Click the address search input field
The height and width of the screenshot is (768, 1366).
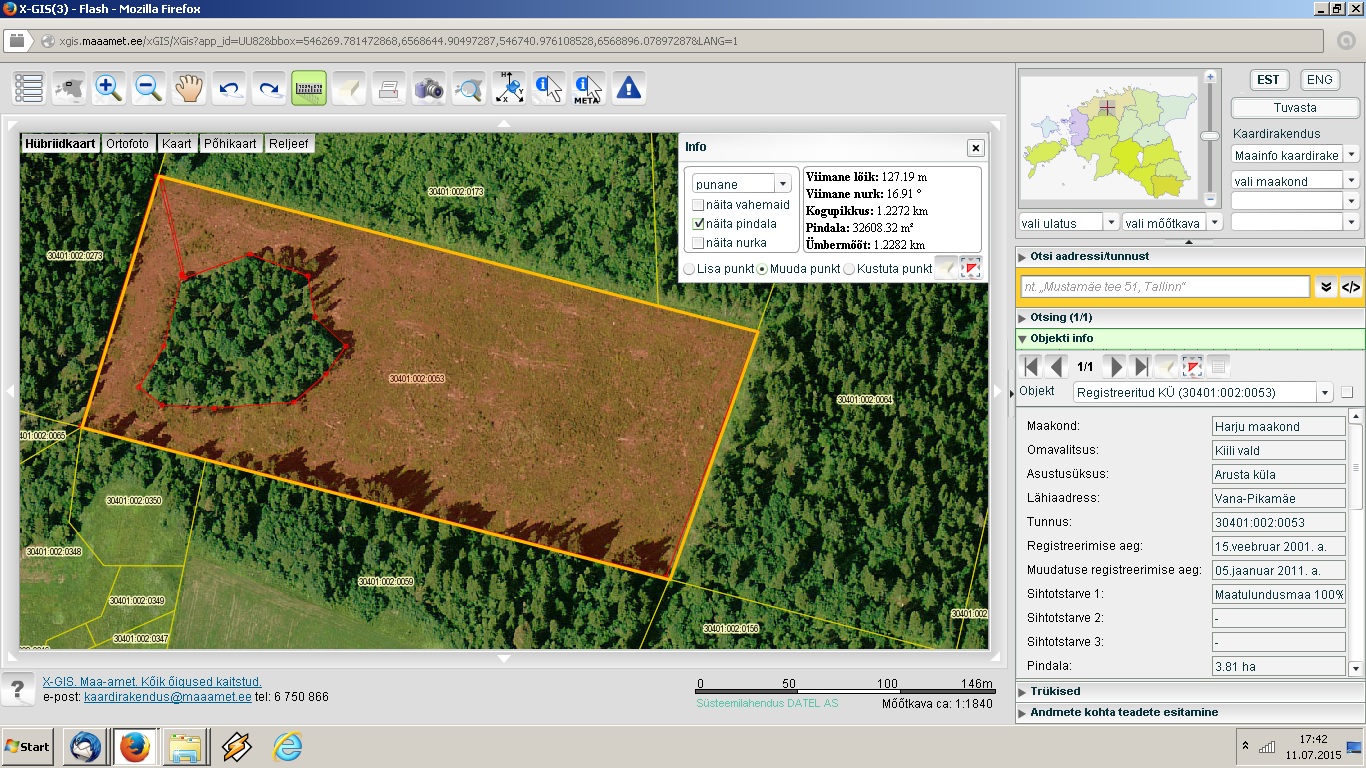click(x=1165, y=287)
